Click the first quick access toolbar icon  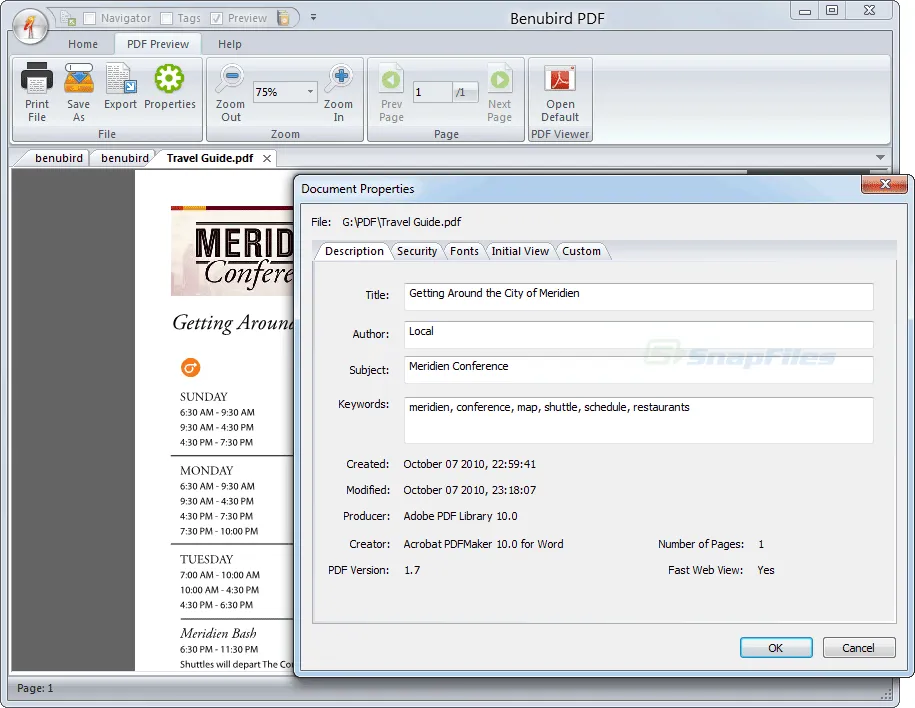(x=68, y=18)
